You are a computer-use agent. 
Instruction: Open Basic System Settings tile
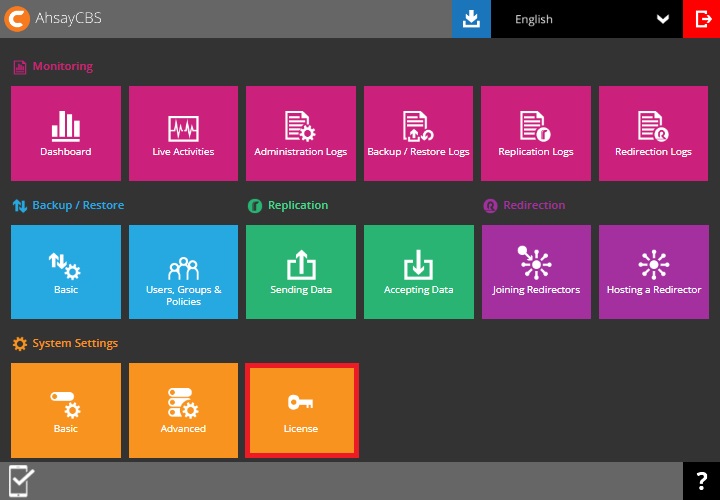pos(66,410)
